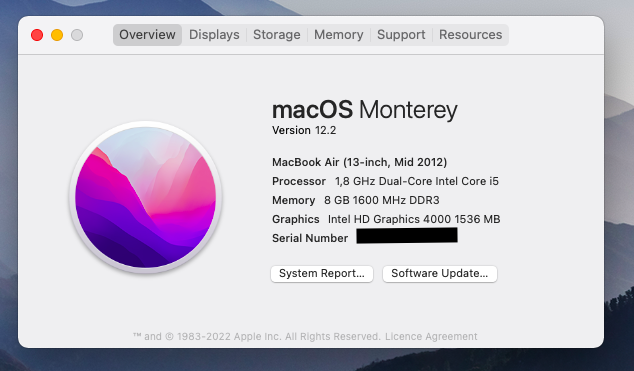Image resolution: width=634 pixels, height=371 pixels.
Task: Close the About This Mac window
Action: 37,35
